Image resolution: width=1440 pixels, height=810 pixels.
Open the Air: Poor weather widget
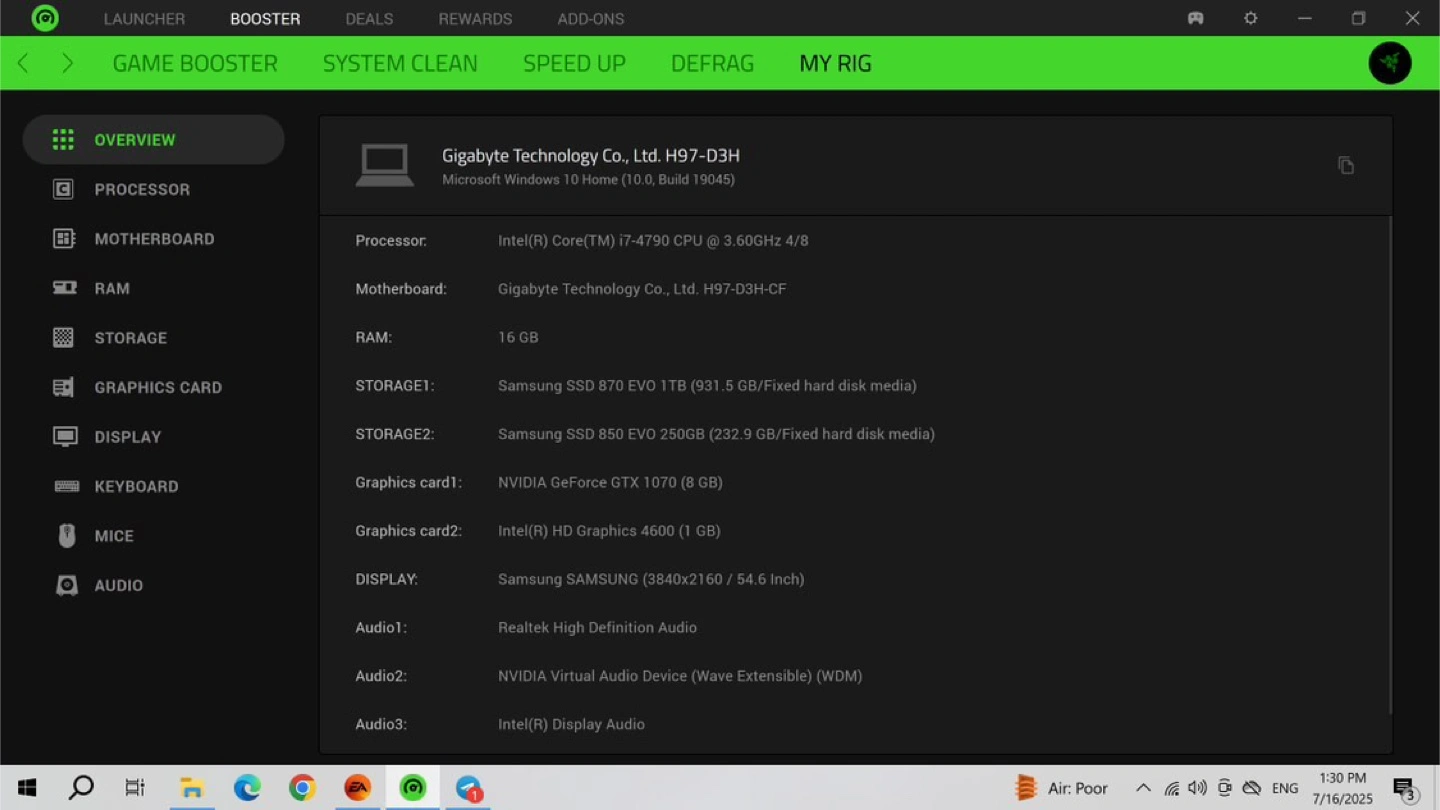coord(1061,788)
